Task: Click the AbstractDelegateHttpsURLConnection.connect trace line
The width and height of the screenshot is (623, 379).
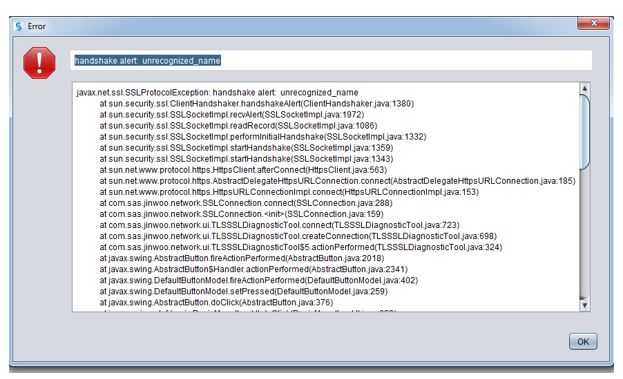Action: point(337,181)
